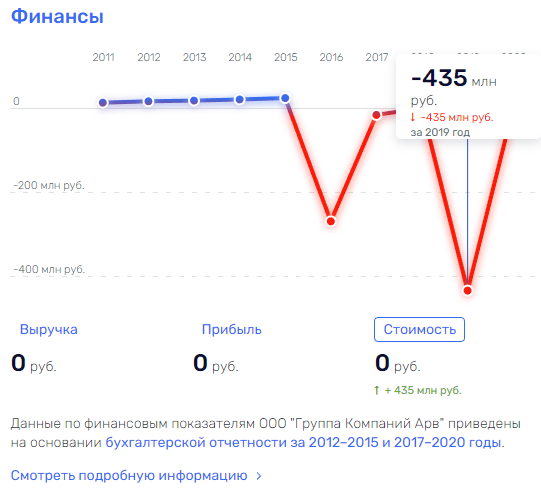Viewport: 541px width, 491px height.
Task: Click the 2011 data point on chart
Action: click(x=103, y=102)
